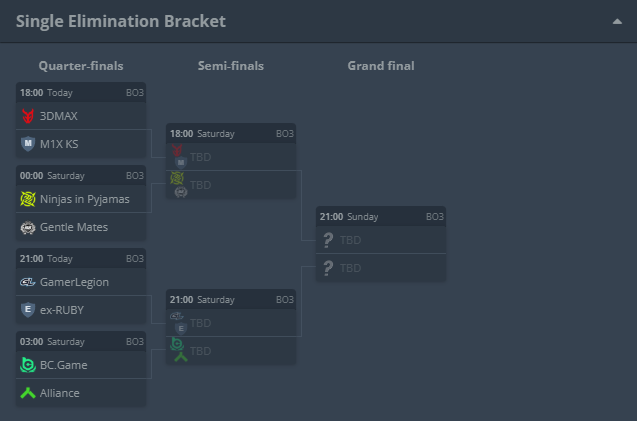Click the second TBD grand final slot
This screenshot has width=637, height=421.
pyautogui.click(x=381, y=268)
